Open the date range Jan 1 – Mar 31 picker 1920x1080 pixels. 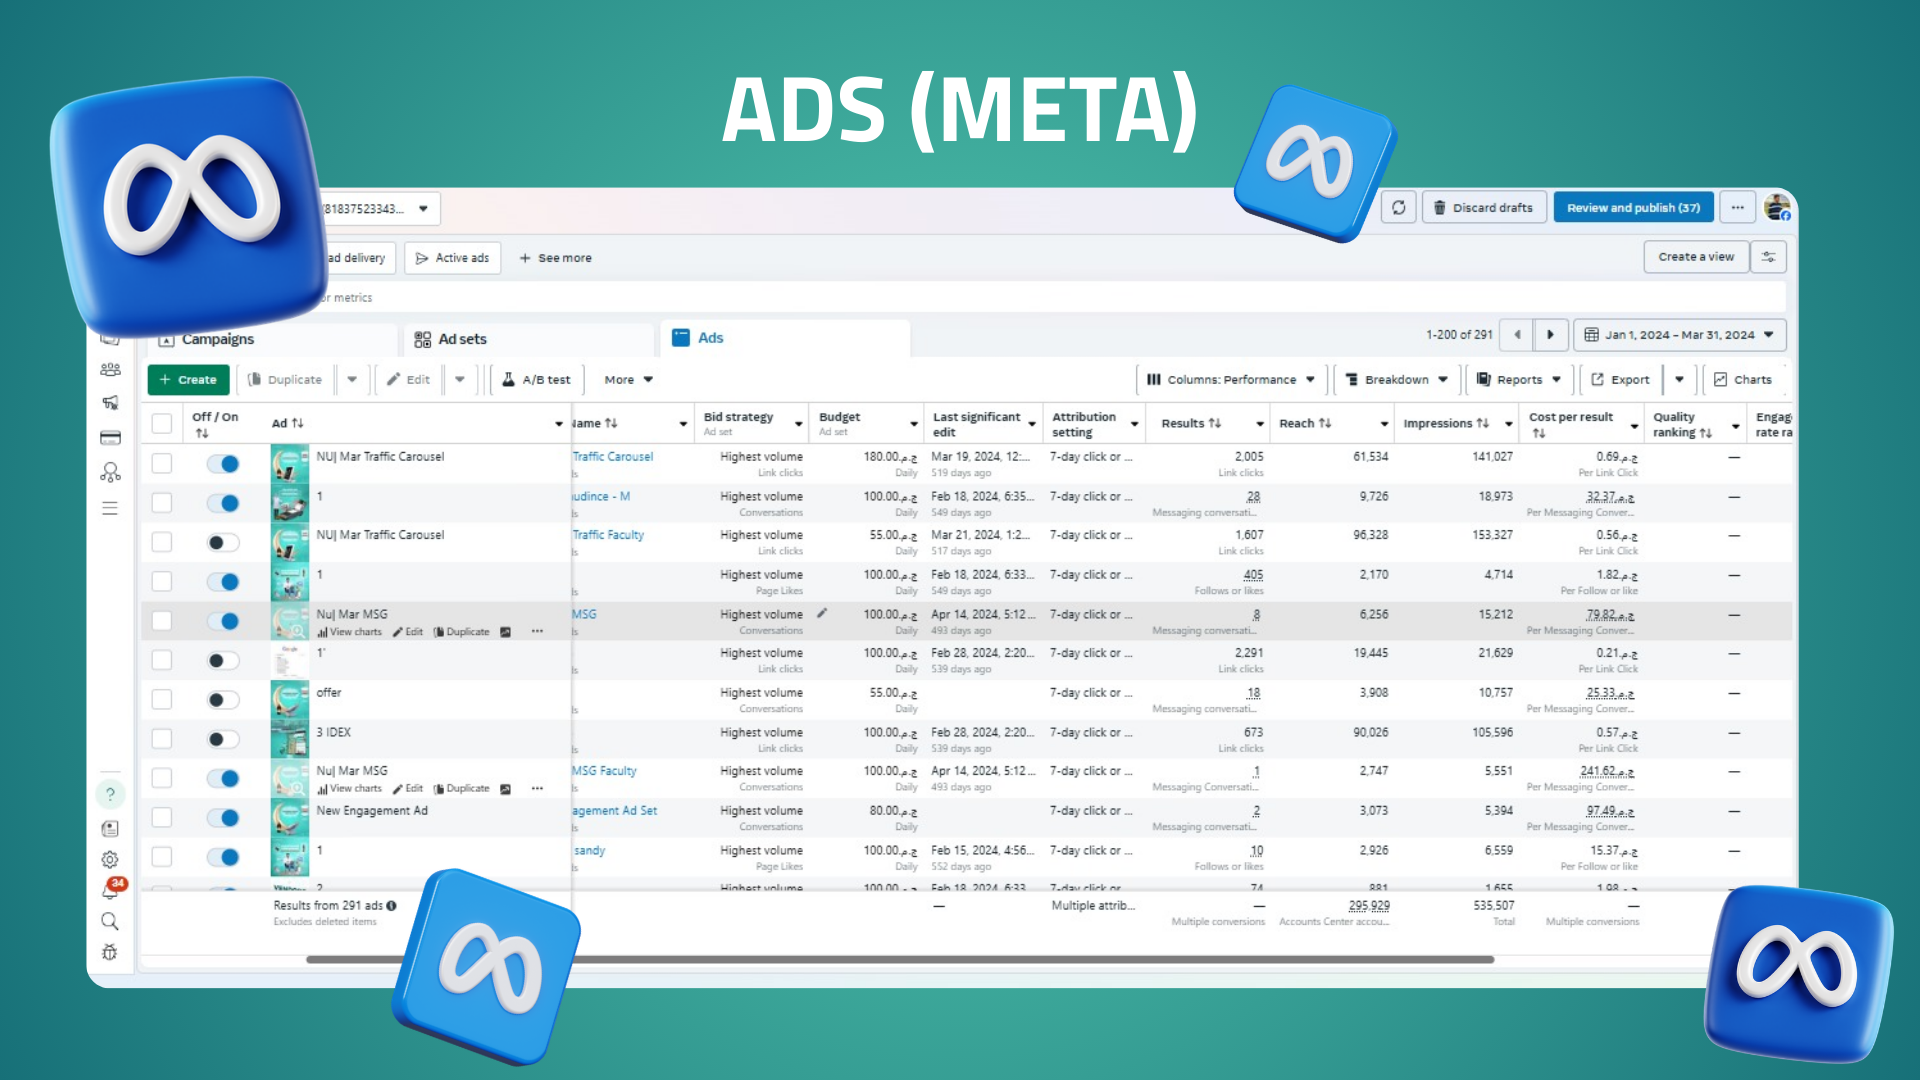1679,335
